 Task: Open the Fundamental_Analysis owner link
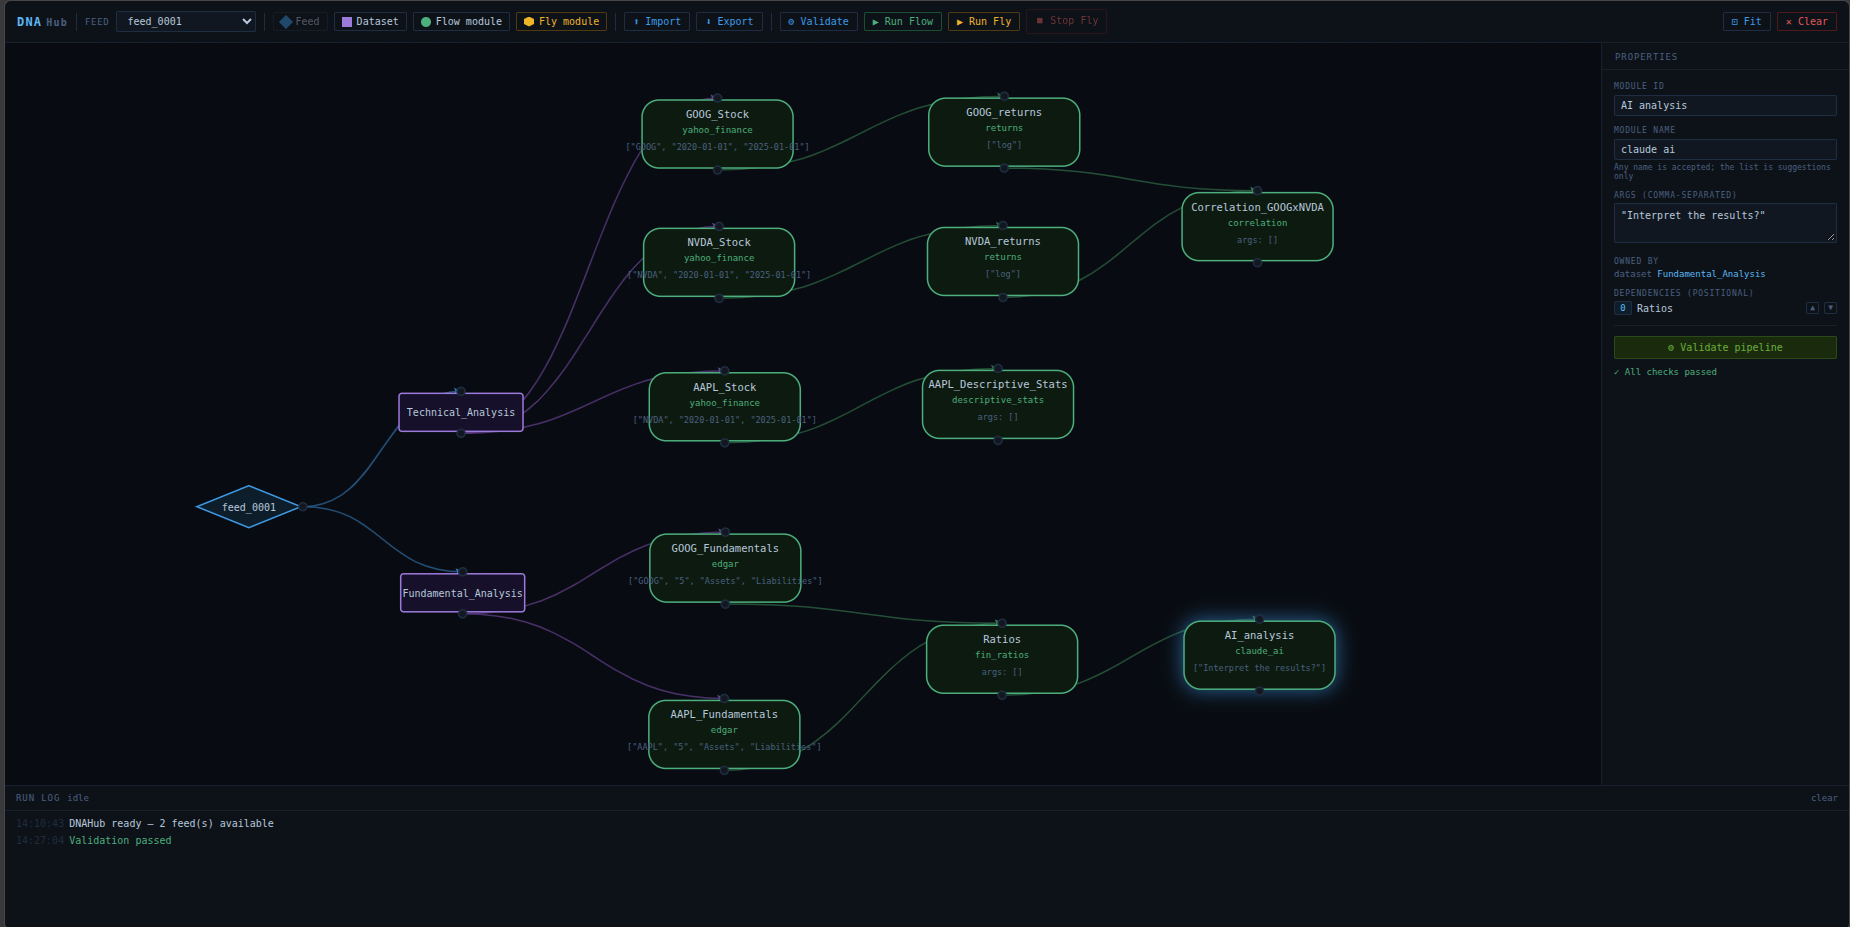pyautogui.click(x=1711, y=274)
